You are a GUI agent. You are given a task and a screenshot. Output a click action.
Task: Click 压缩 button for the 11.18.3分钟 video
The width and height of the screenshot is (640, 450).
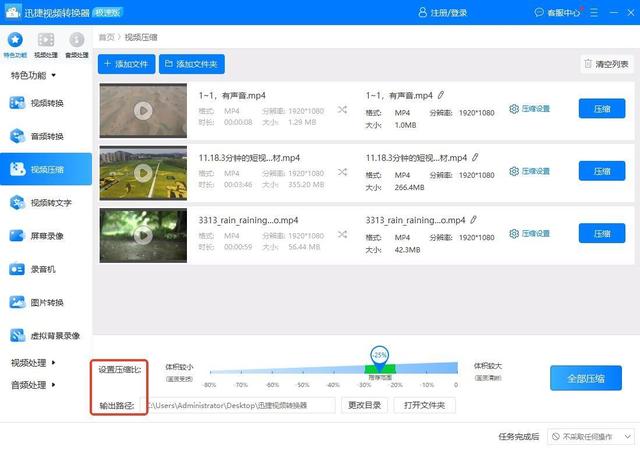pyautogui.click(x=602, y=171)
